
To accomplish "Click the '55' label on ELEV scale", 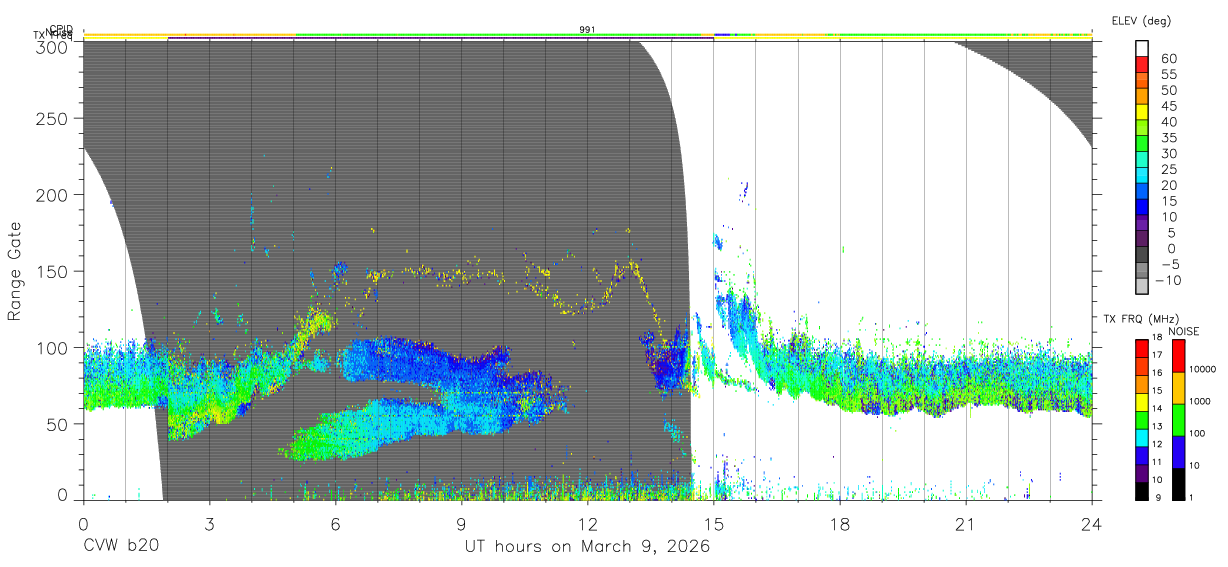I will (x=1168, y=74).
